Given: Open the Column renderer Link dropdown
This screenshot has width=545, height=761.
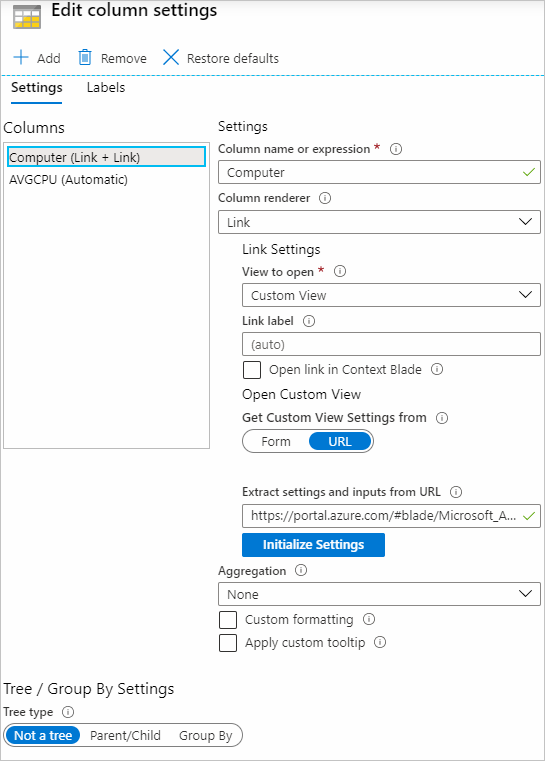Looking at the screenshot, I should pyautogui.click(x=379, y=222).
